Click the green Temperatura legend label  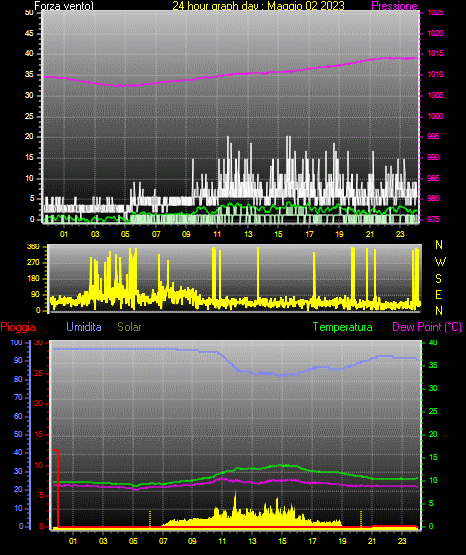tap(342, 327)
